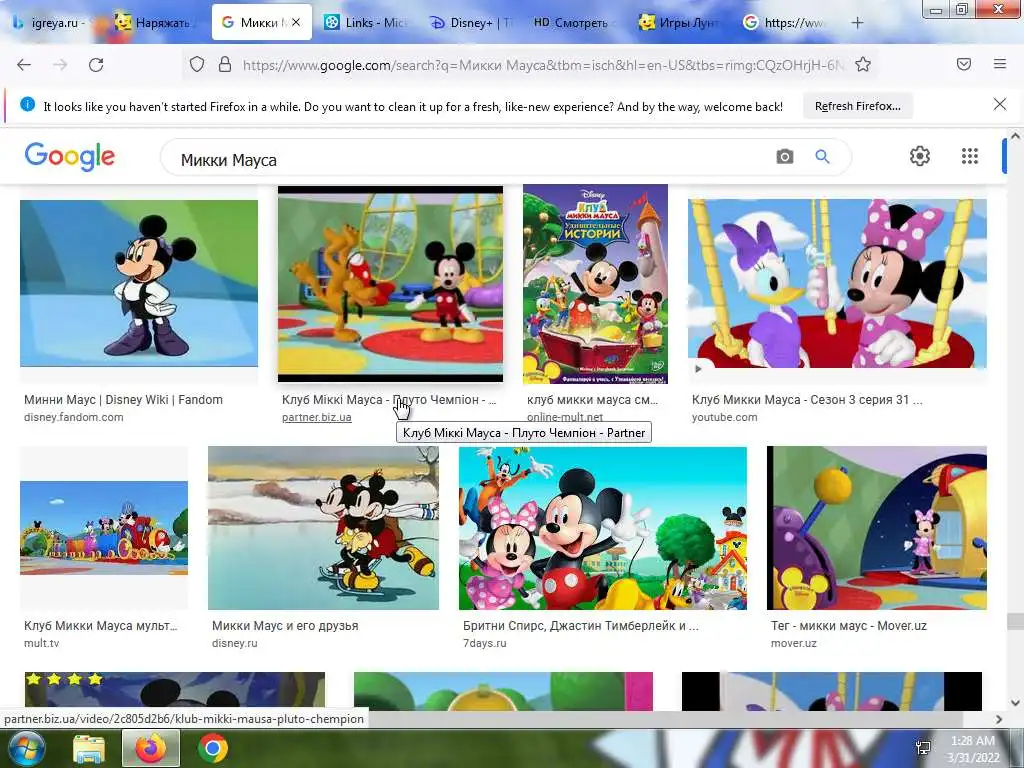
Task: Open Google quick settings gear
Action: pos(920,156)
